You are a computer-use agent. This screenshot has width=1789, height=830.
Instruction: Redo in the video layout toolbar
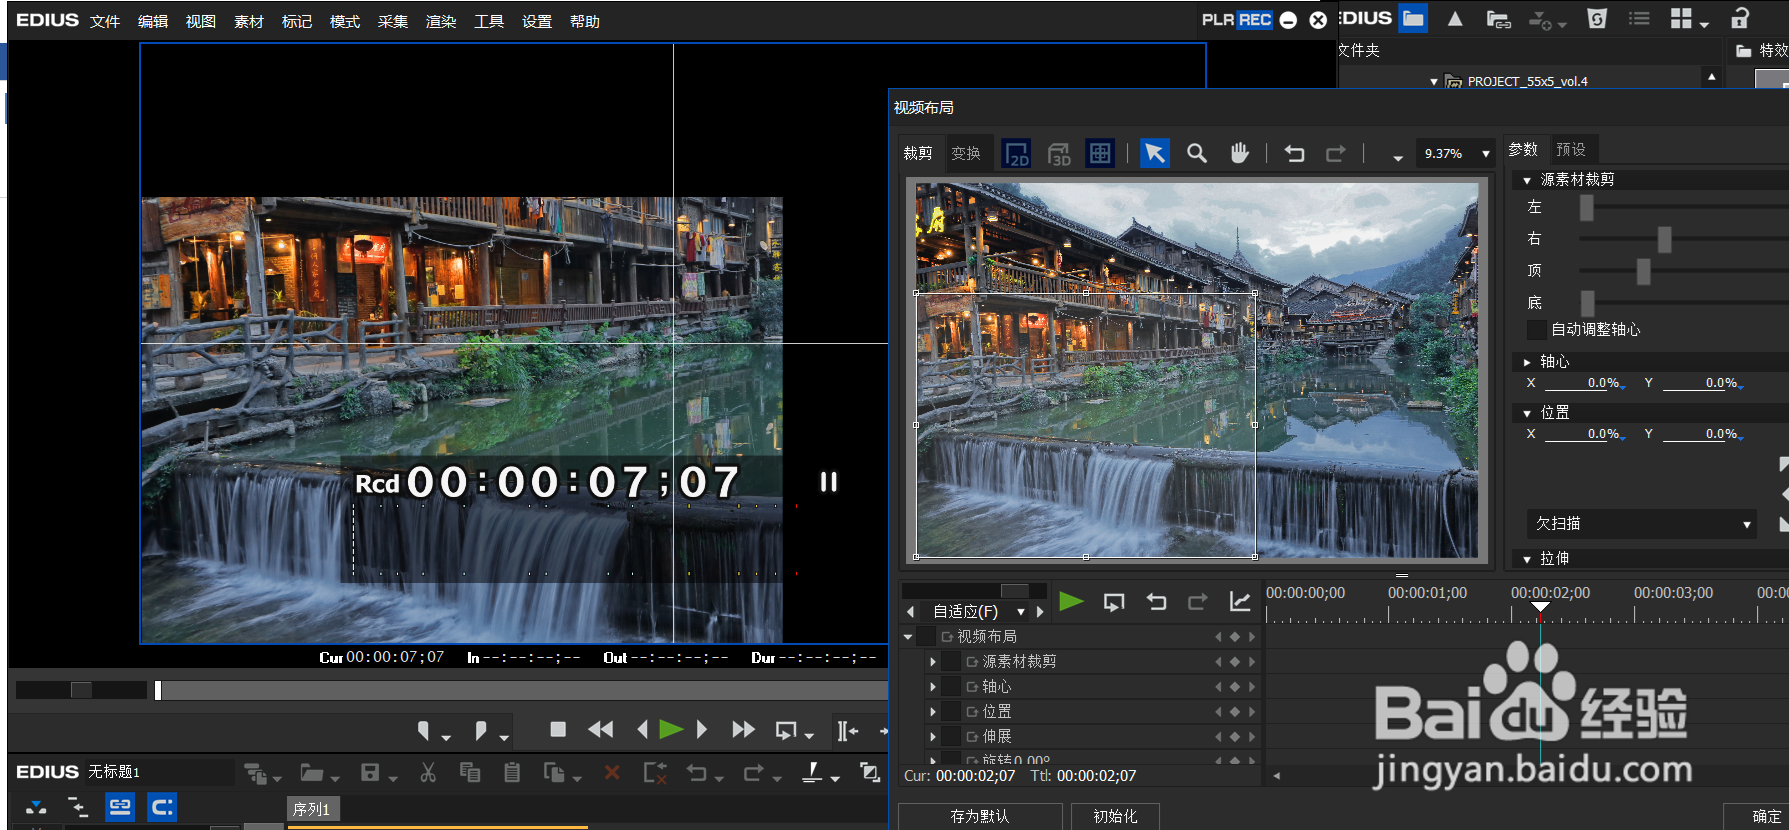coord(1336,154)
